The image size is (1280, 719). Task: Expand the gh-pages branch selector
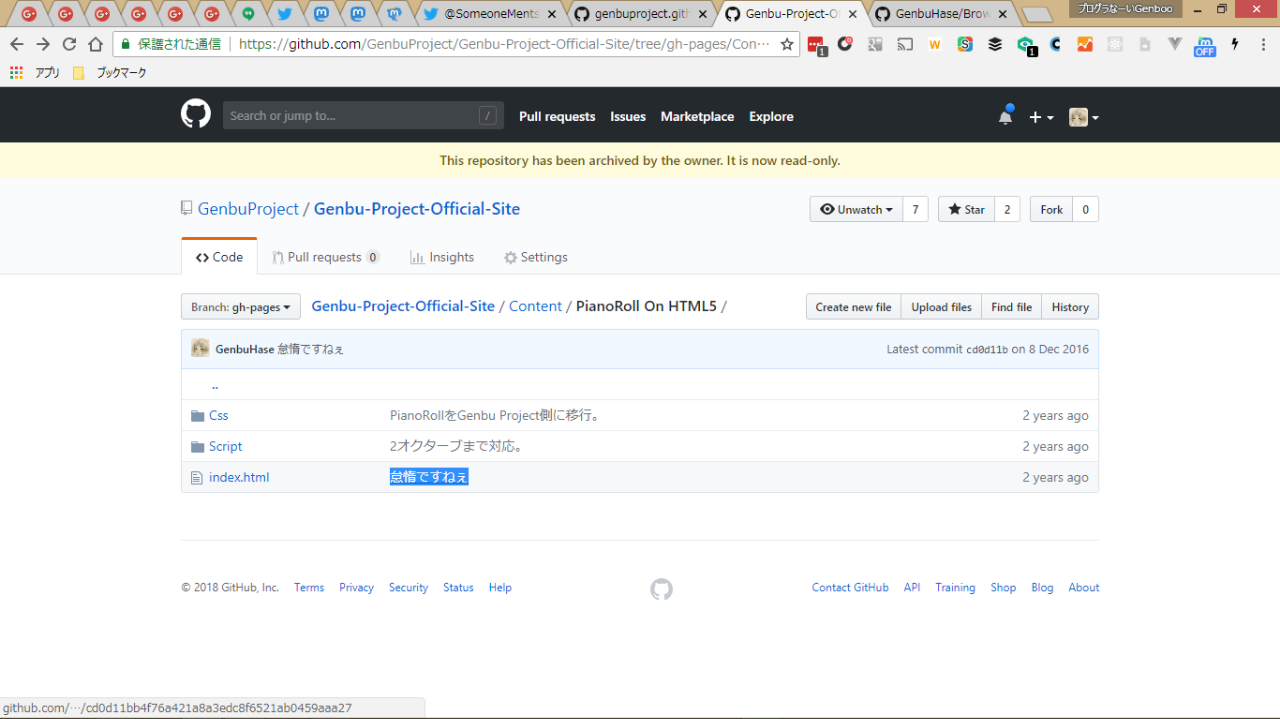pyautogui.click(x=240, y=307)
